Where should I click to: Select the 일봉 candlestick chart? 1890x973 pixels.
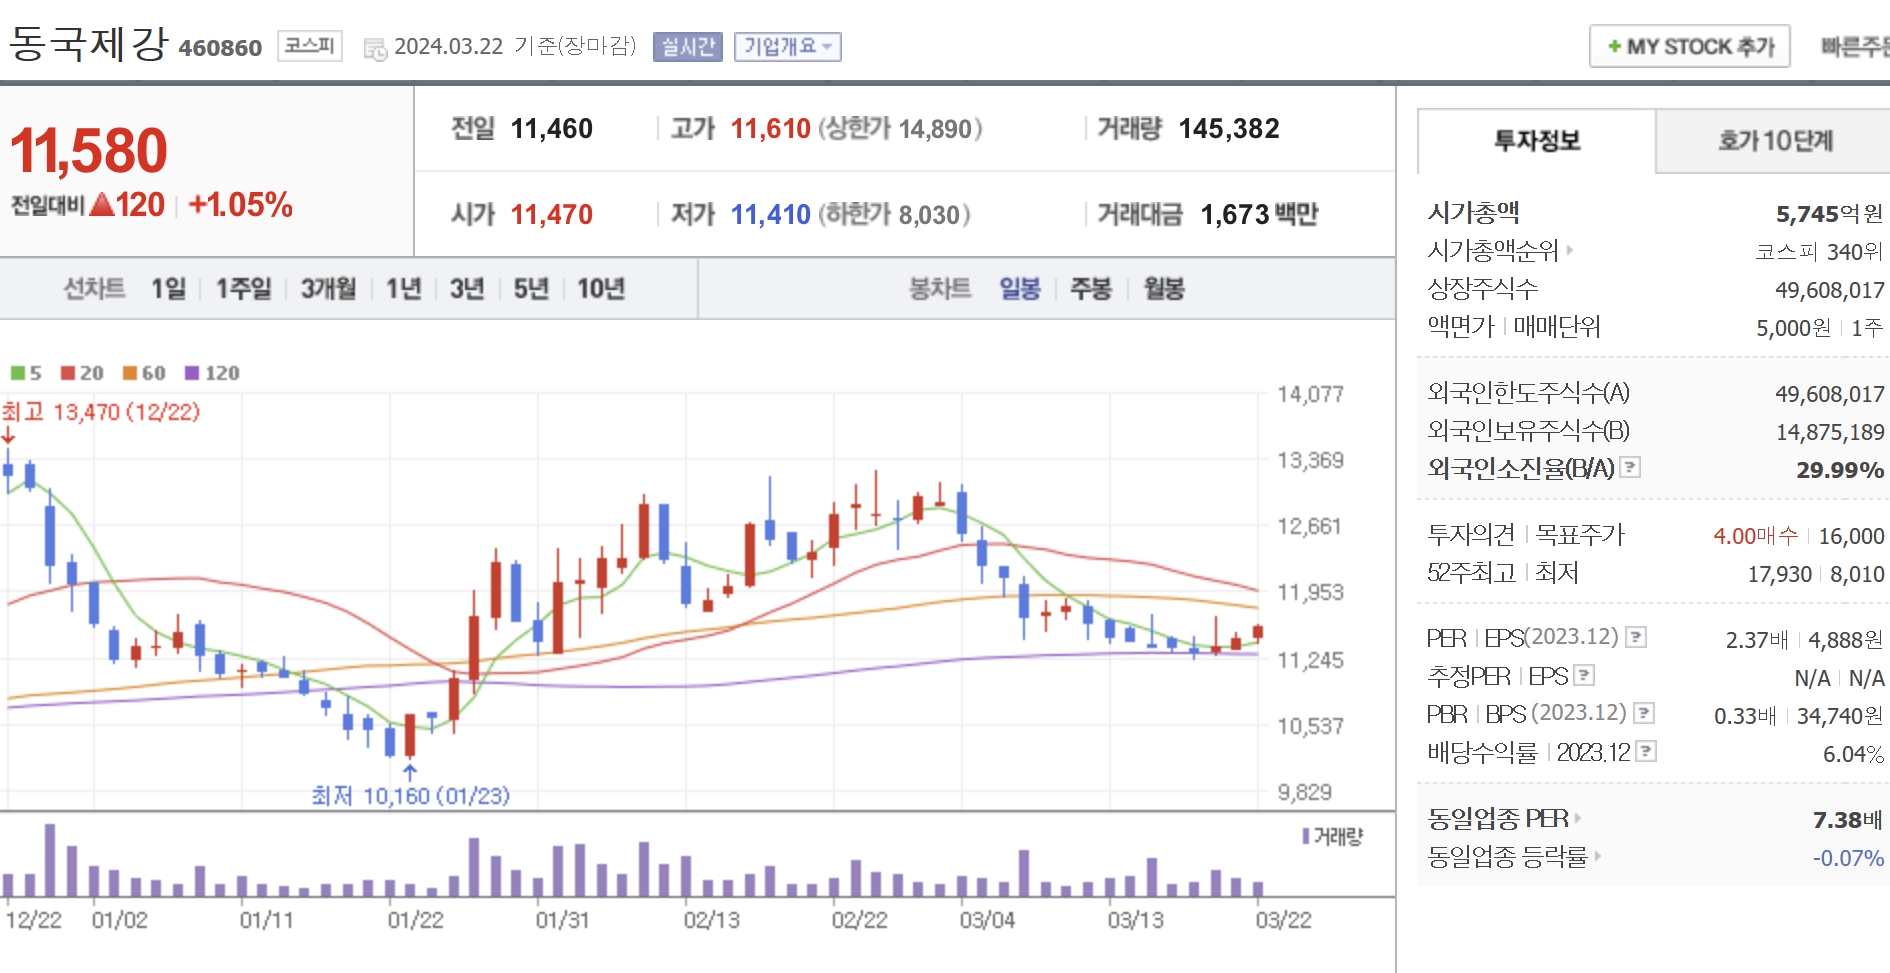click(1020, 289)
